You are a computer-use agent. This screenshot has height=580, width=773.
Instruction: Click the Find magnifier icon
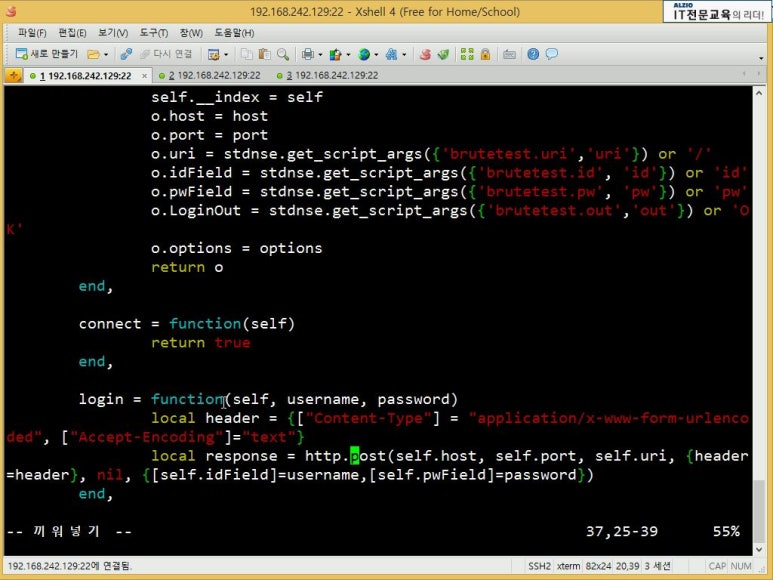point(283,54)
